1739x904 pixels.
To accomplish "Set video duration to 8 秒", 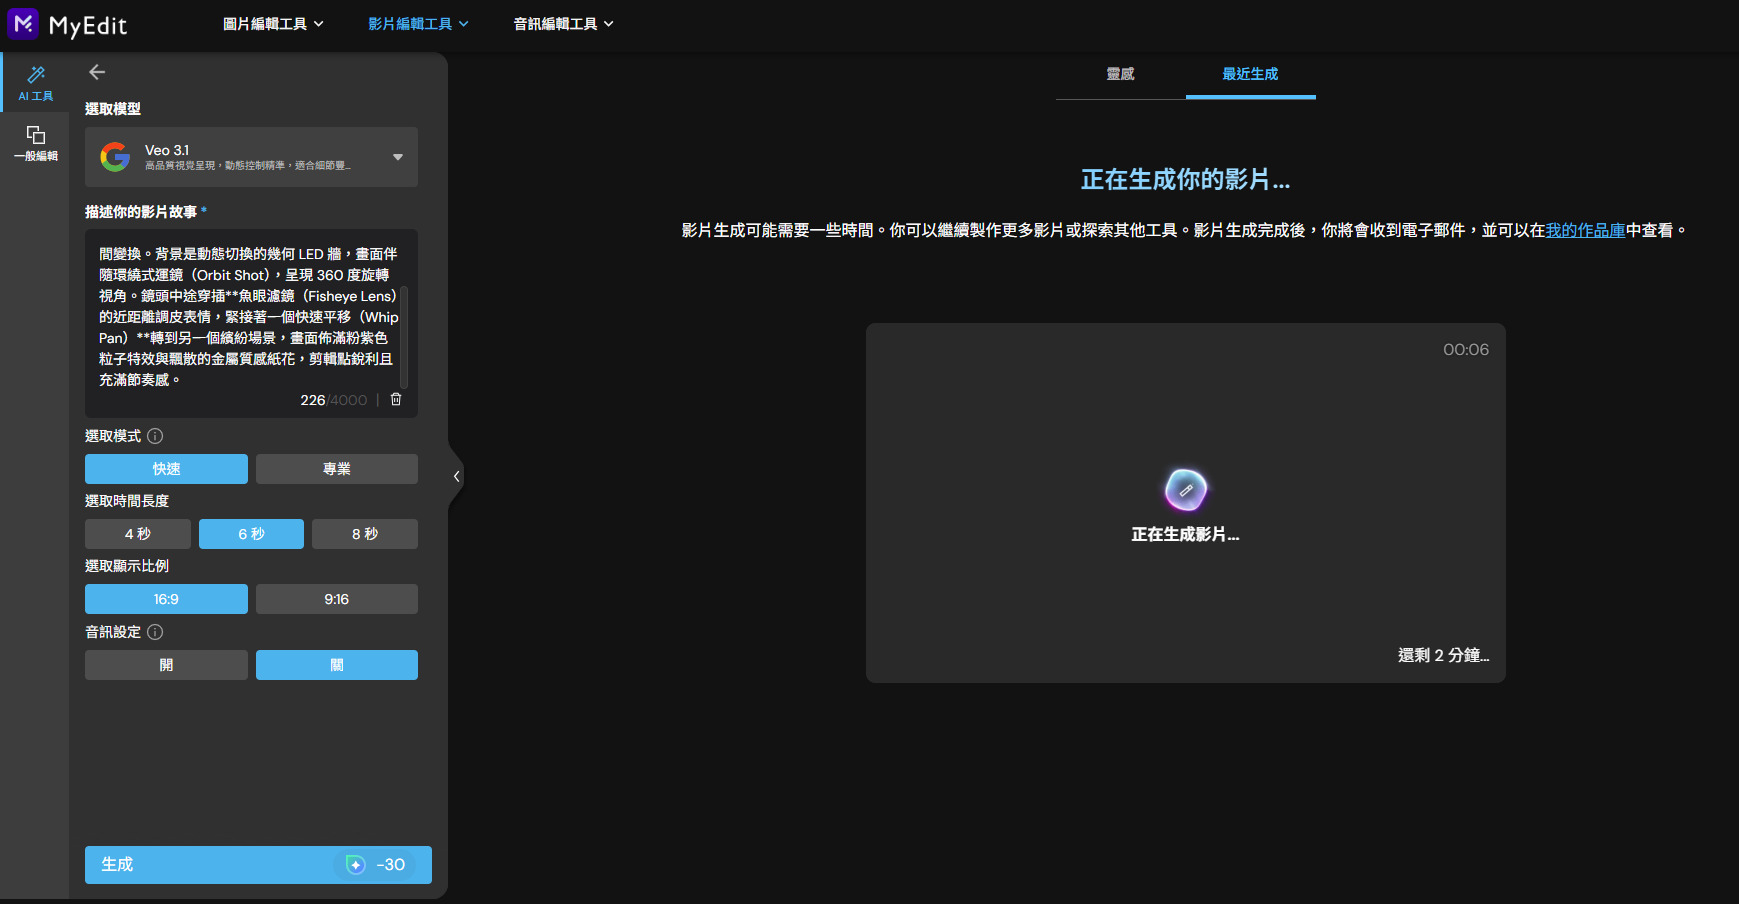I will (365, 533).
